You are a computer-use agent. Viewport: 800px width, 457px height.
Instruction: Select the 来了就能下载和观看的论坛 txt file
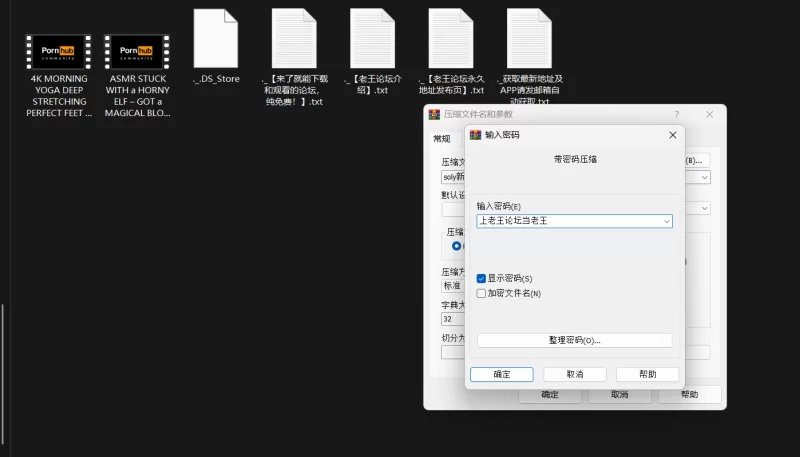click(x=293, y=38)
